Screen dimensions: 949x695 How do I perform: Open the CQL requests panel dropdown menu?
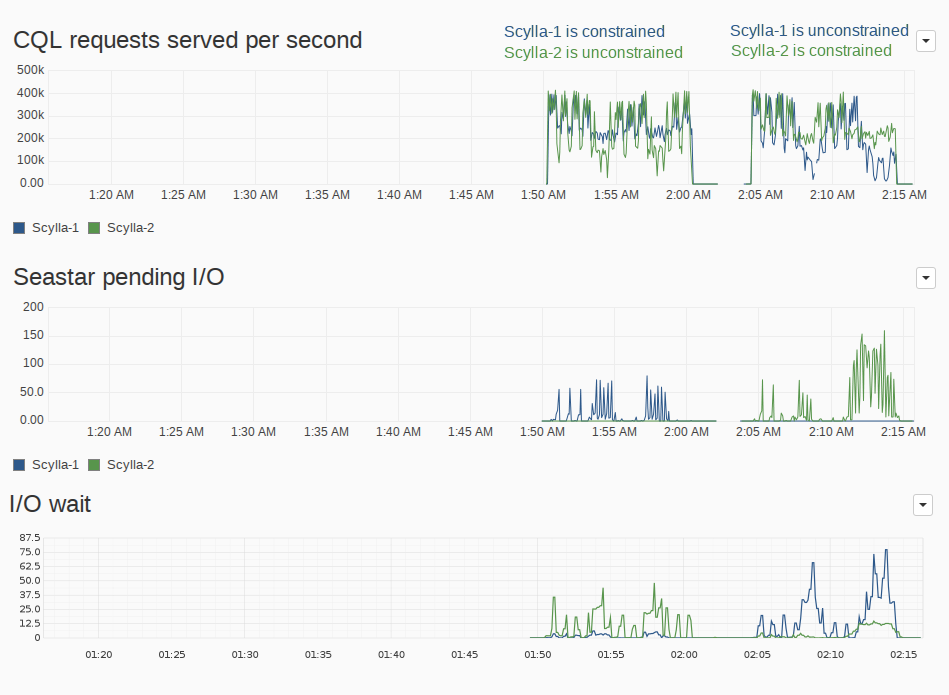[925, 41]
